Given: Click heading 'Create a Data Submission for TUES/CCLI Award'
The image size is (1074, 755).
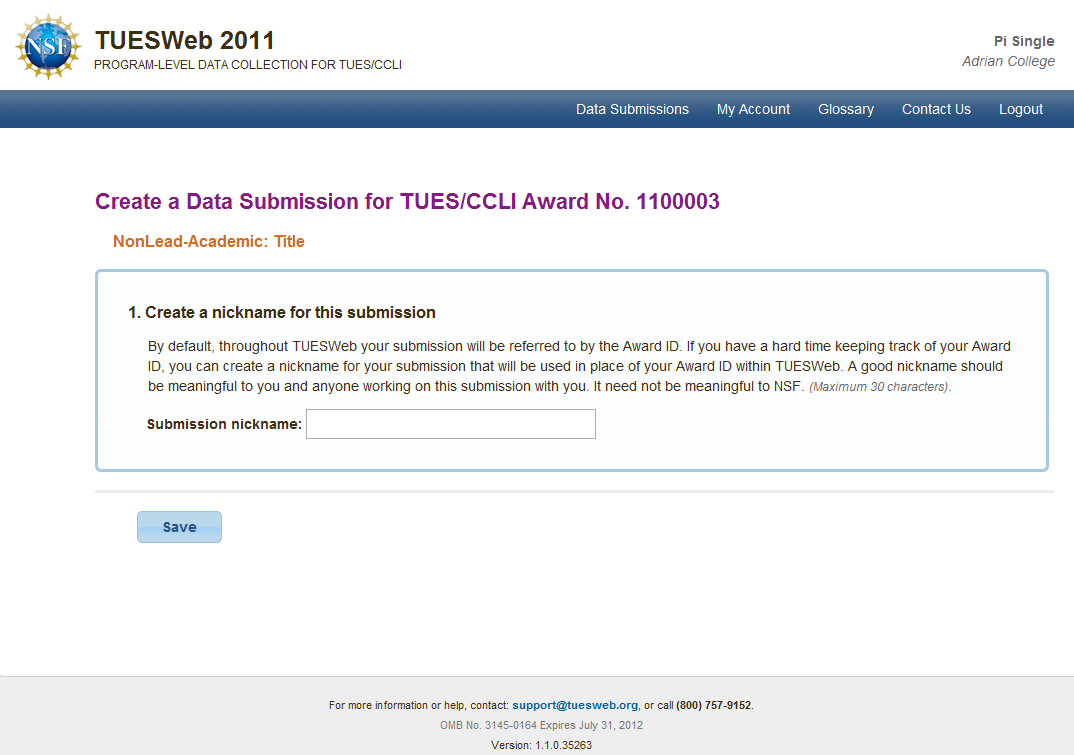Looking at the screenshot, I should pyautogui.click(x=408, y=201).
